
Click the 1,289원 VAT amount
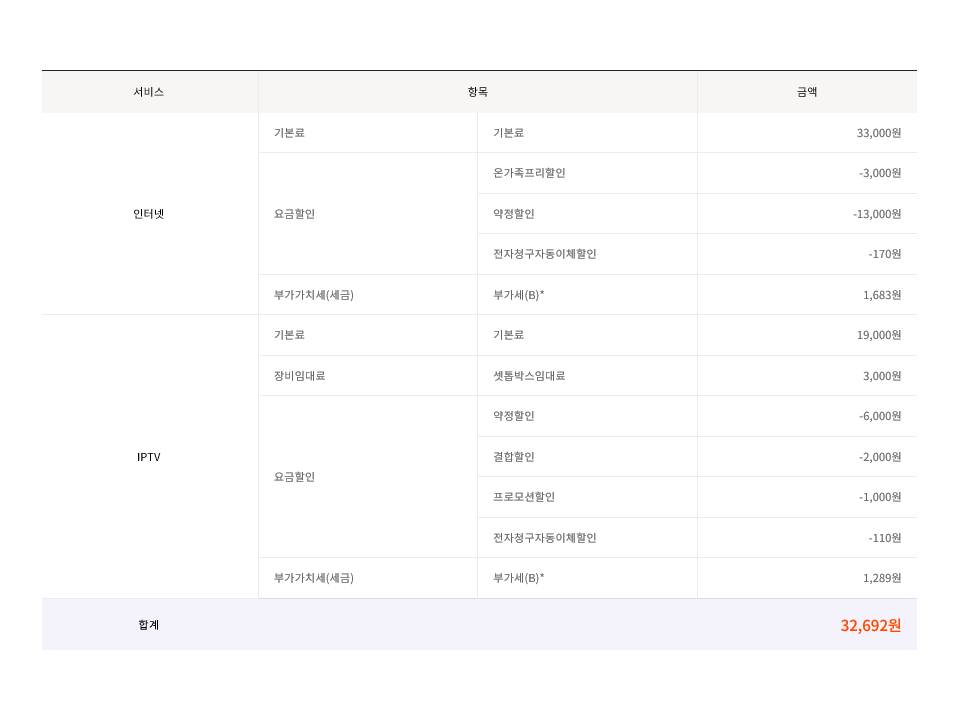pos(881,578)
